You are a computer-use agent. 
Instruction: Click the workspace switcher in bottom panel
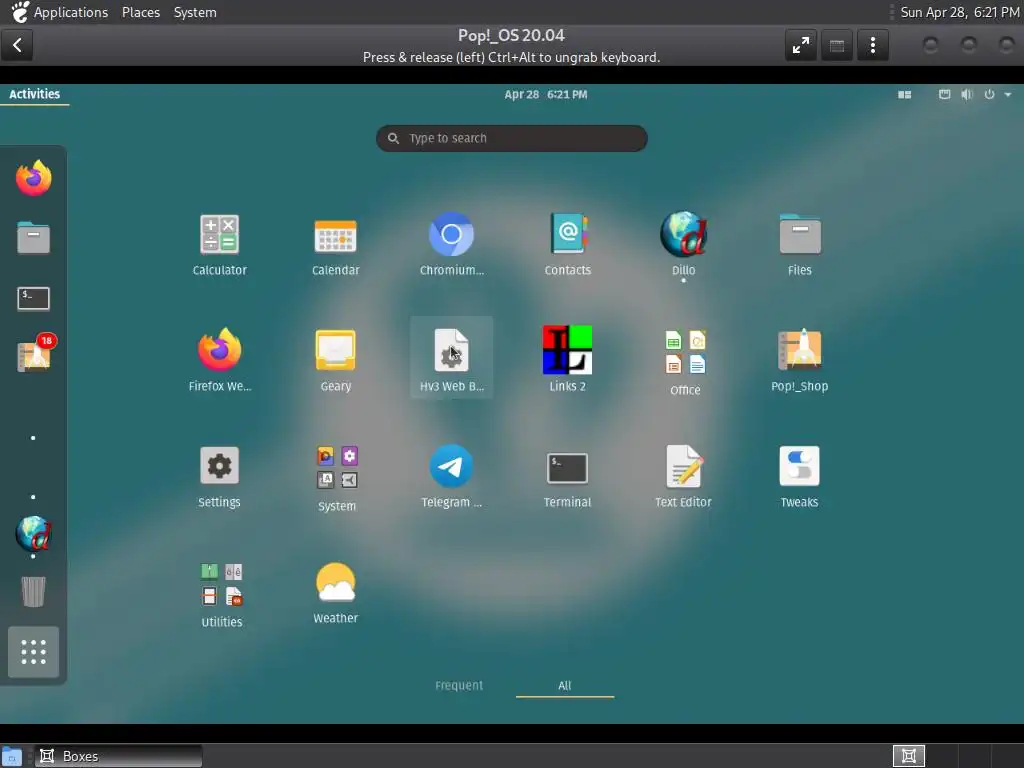tap(957, 756)
